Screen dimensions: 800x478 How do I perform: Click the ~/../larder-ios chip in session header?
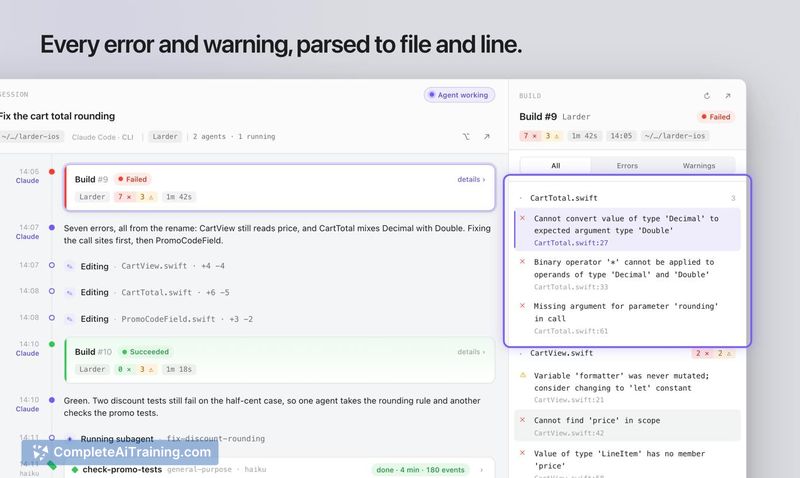click(x=31, y=137)
